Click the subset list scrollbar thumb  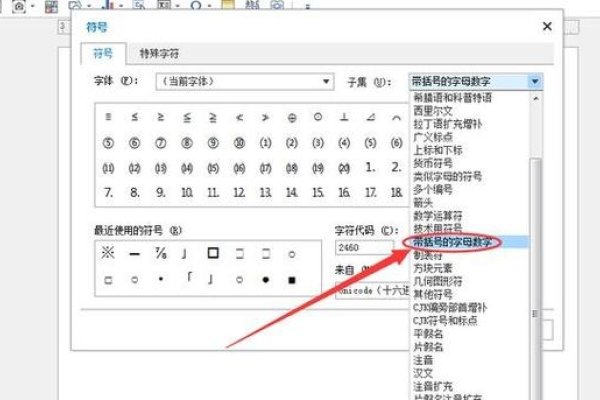[536, 279]
